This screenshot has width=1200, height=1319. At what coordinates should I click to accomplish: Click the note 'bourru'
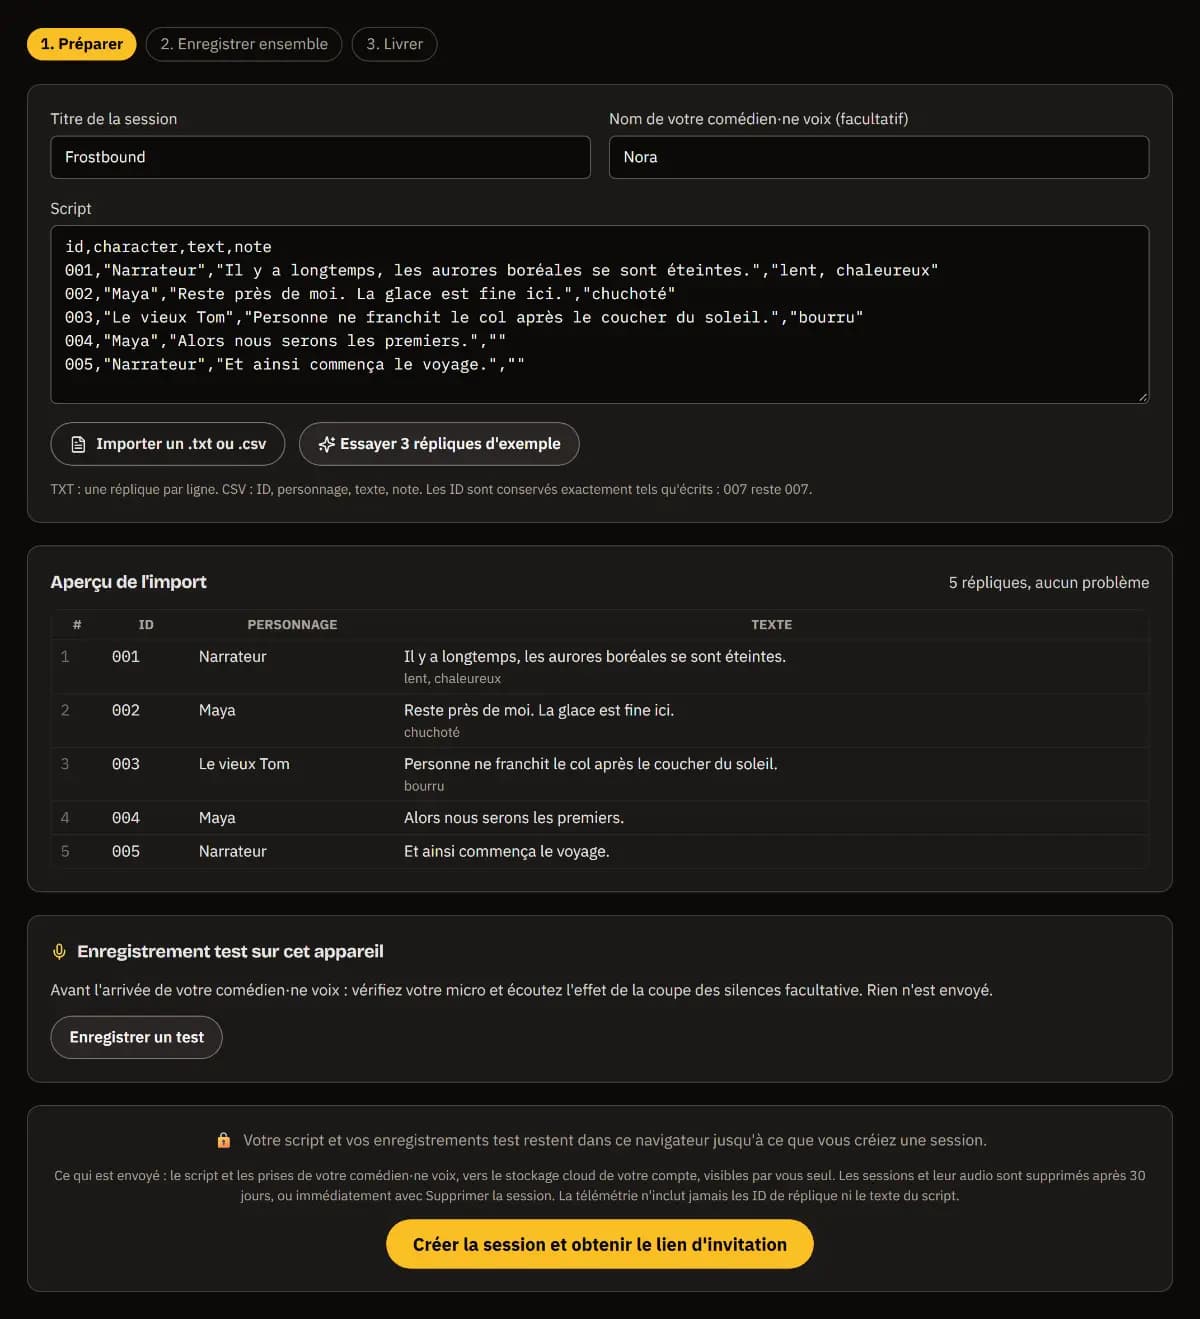[424, 786]
